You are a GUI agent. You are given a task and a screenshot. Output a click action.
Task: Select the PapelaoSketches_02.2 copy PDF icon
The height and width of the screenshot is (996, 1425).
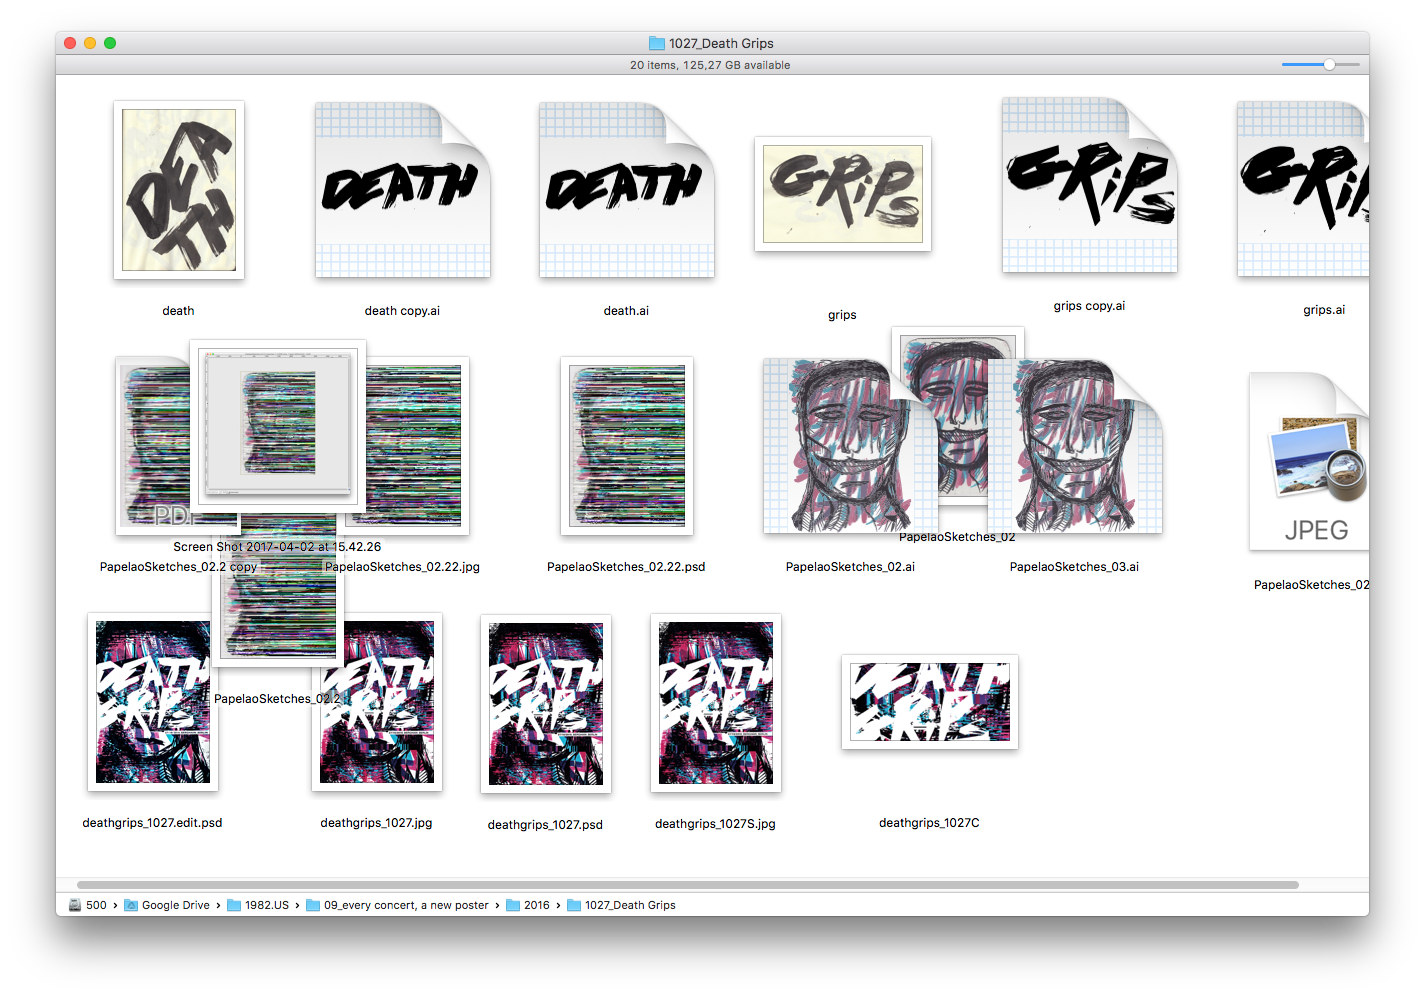(152, 446)
